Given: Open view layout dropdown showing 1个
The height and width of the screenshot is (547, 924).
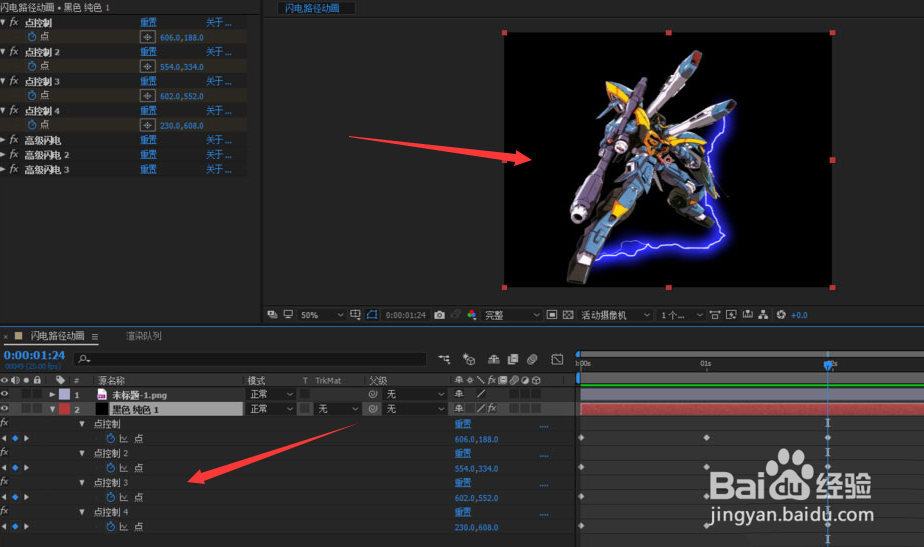Looking at the screenshot, I should [x=681, y=315].
